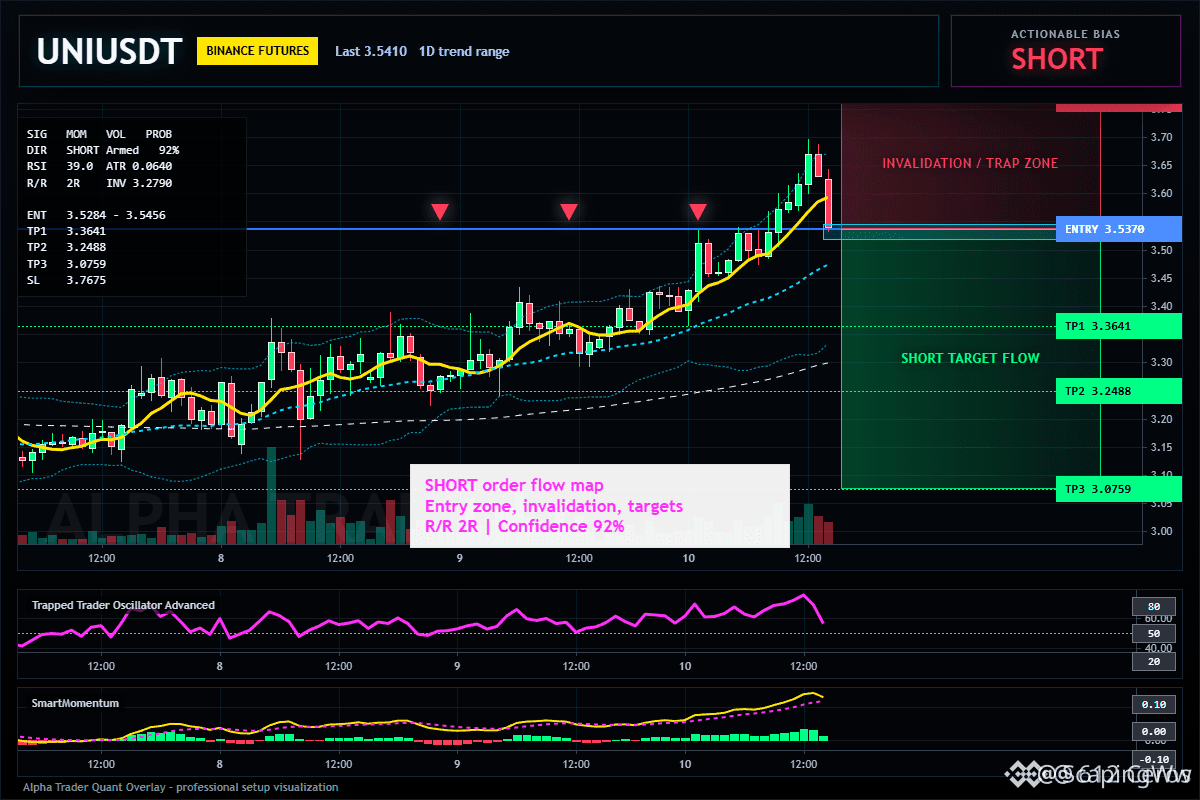Click the middle red triangle signal marker
This screenshot has height=800, width=1200.
(569, 211)
